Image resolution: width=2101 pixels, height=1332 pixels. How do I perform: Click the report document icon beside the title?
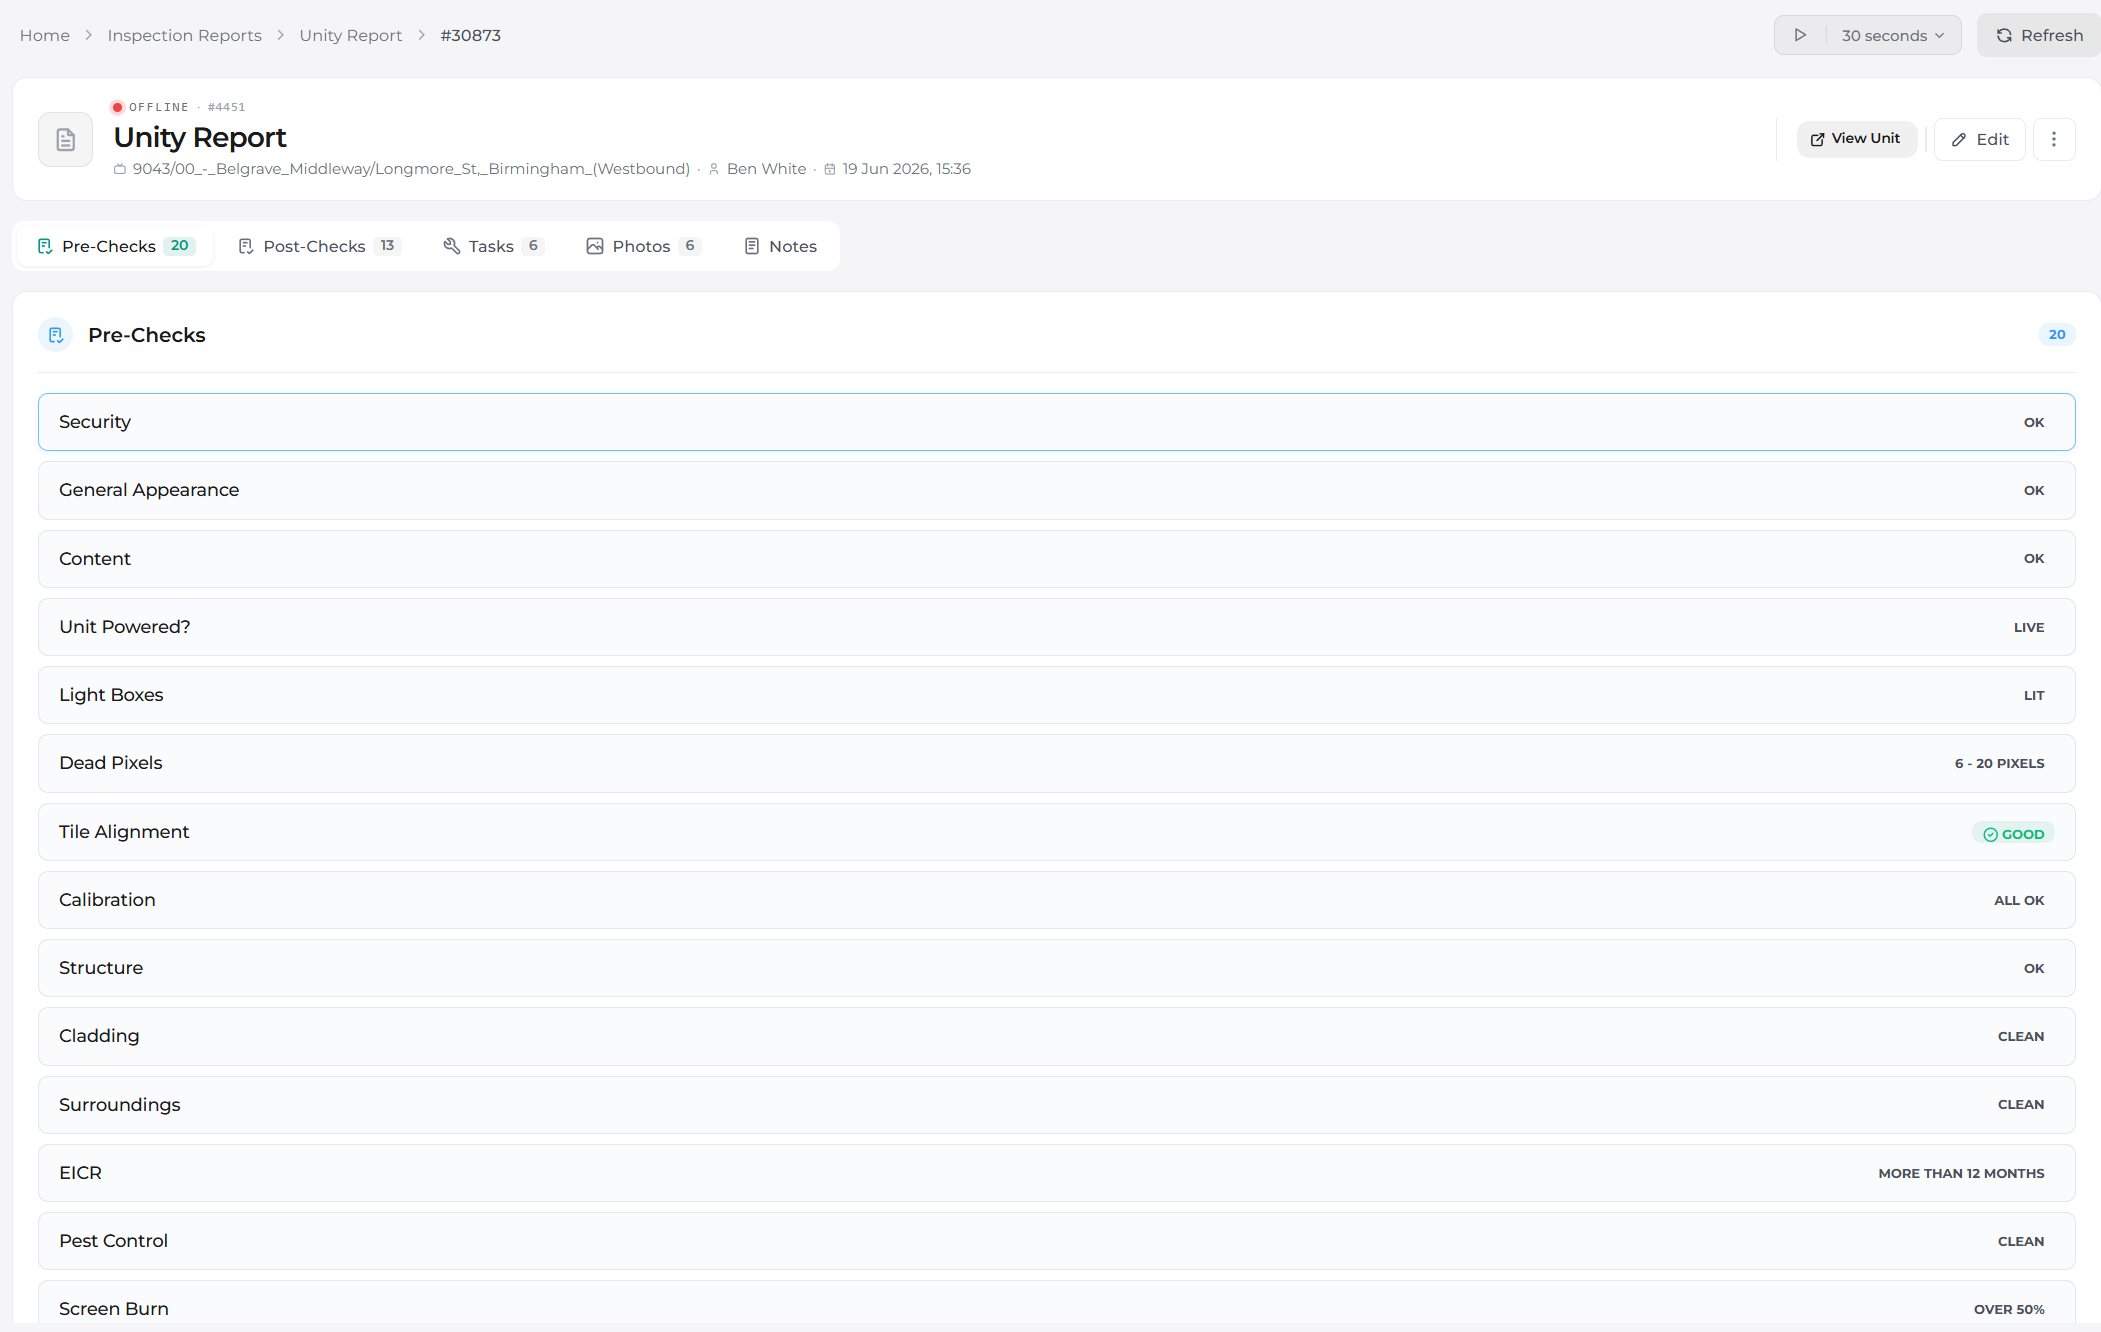[66, 139]
